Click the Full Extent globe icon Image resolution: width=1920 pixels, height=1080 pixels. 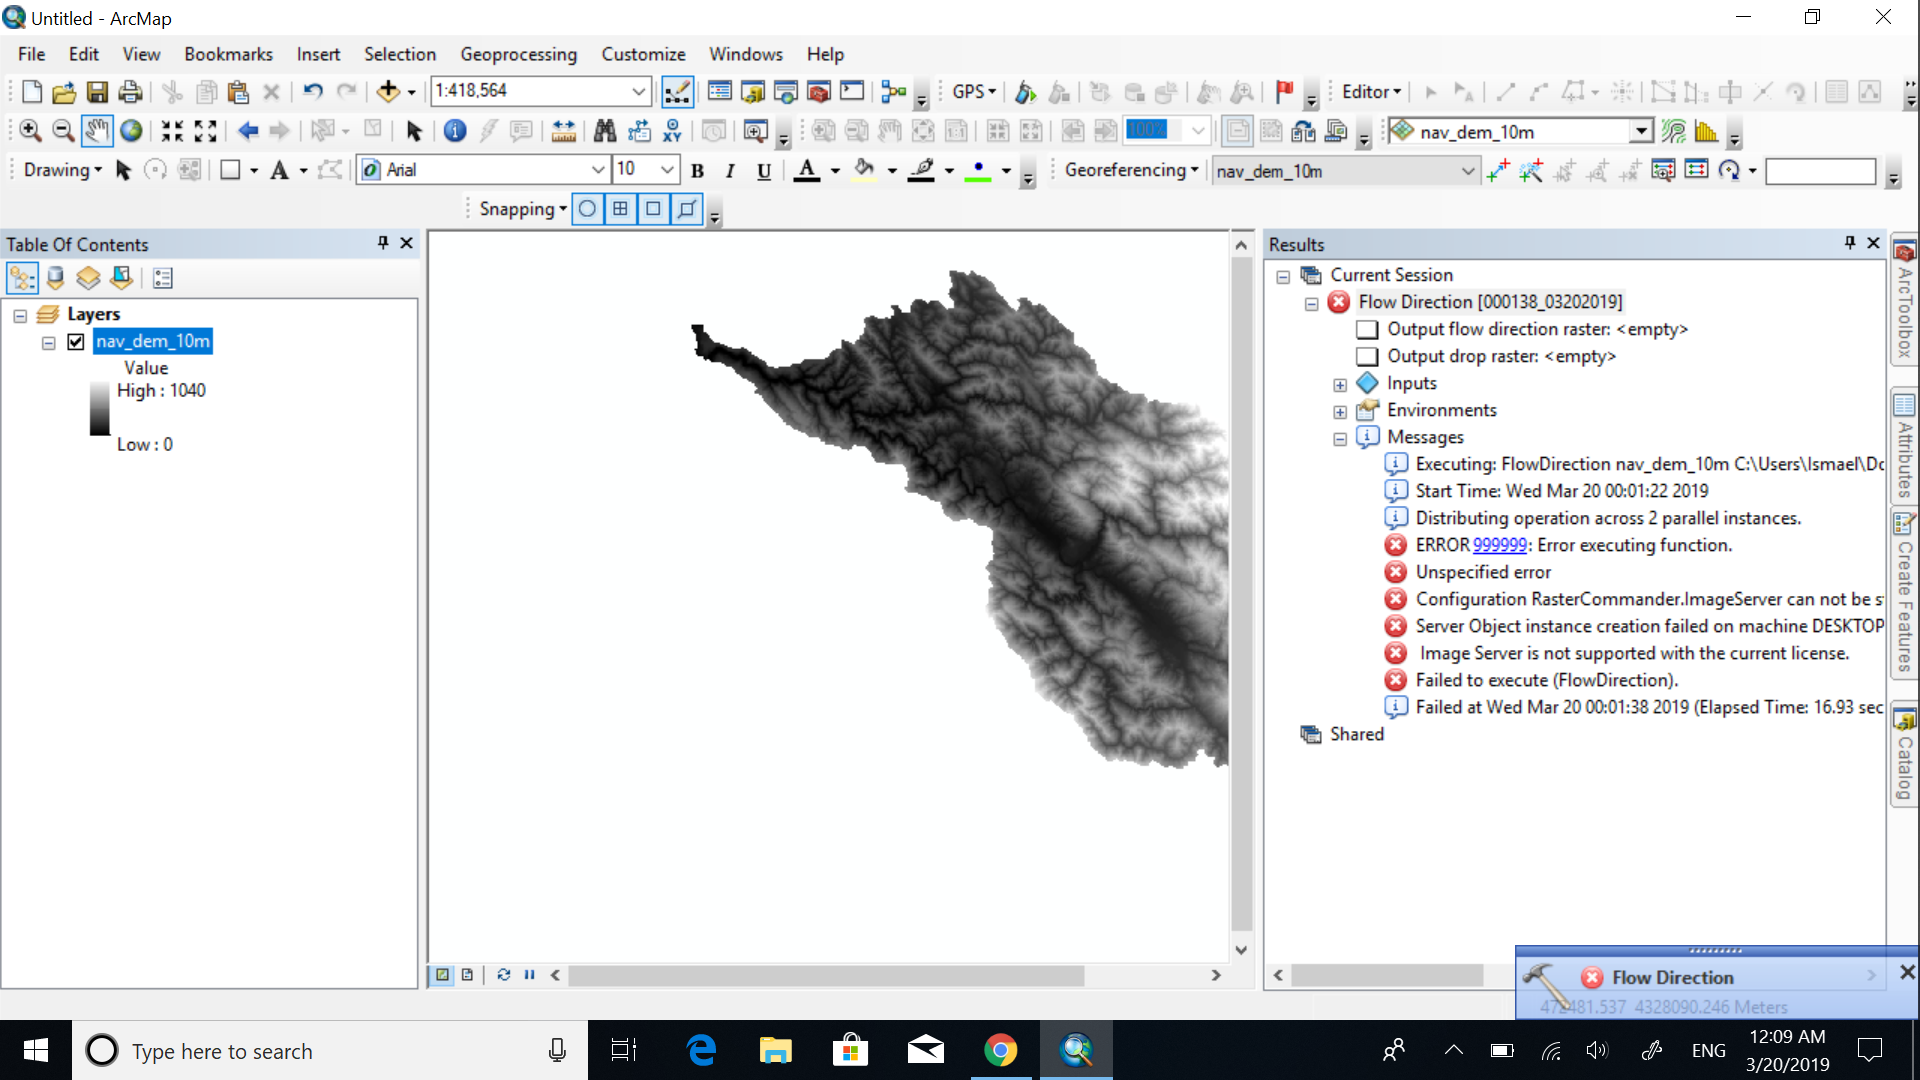[x=131, y=131]
